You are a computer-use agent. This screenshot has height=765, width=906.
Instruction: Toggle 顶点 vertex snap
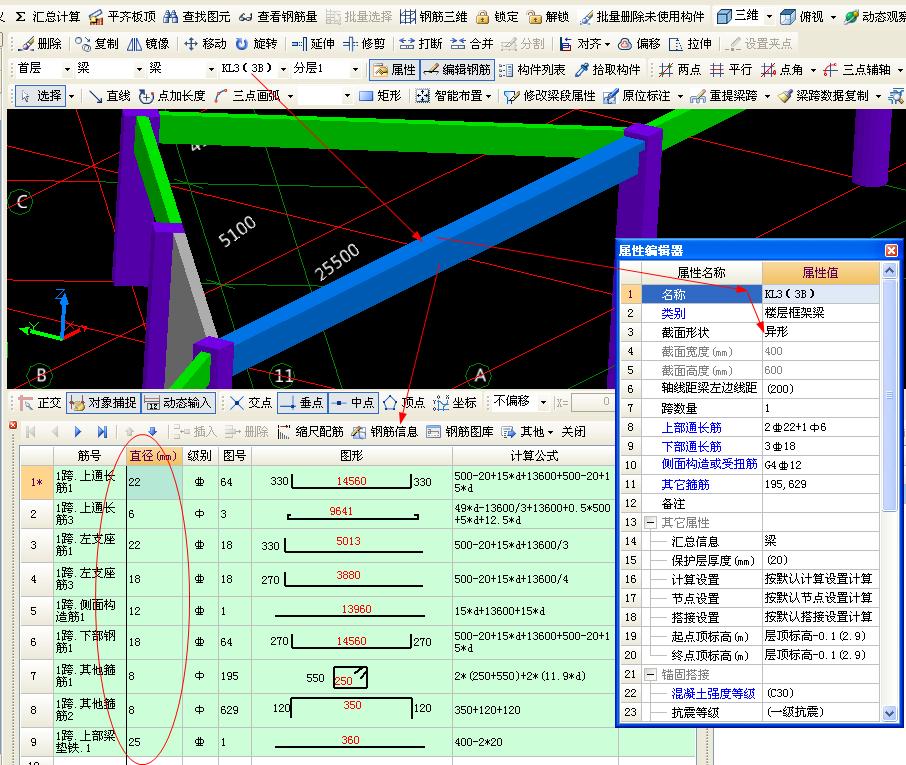[x=404, y=403]
